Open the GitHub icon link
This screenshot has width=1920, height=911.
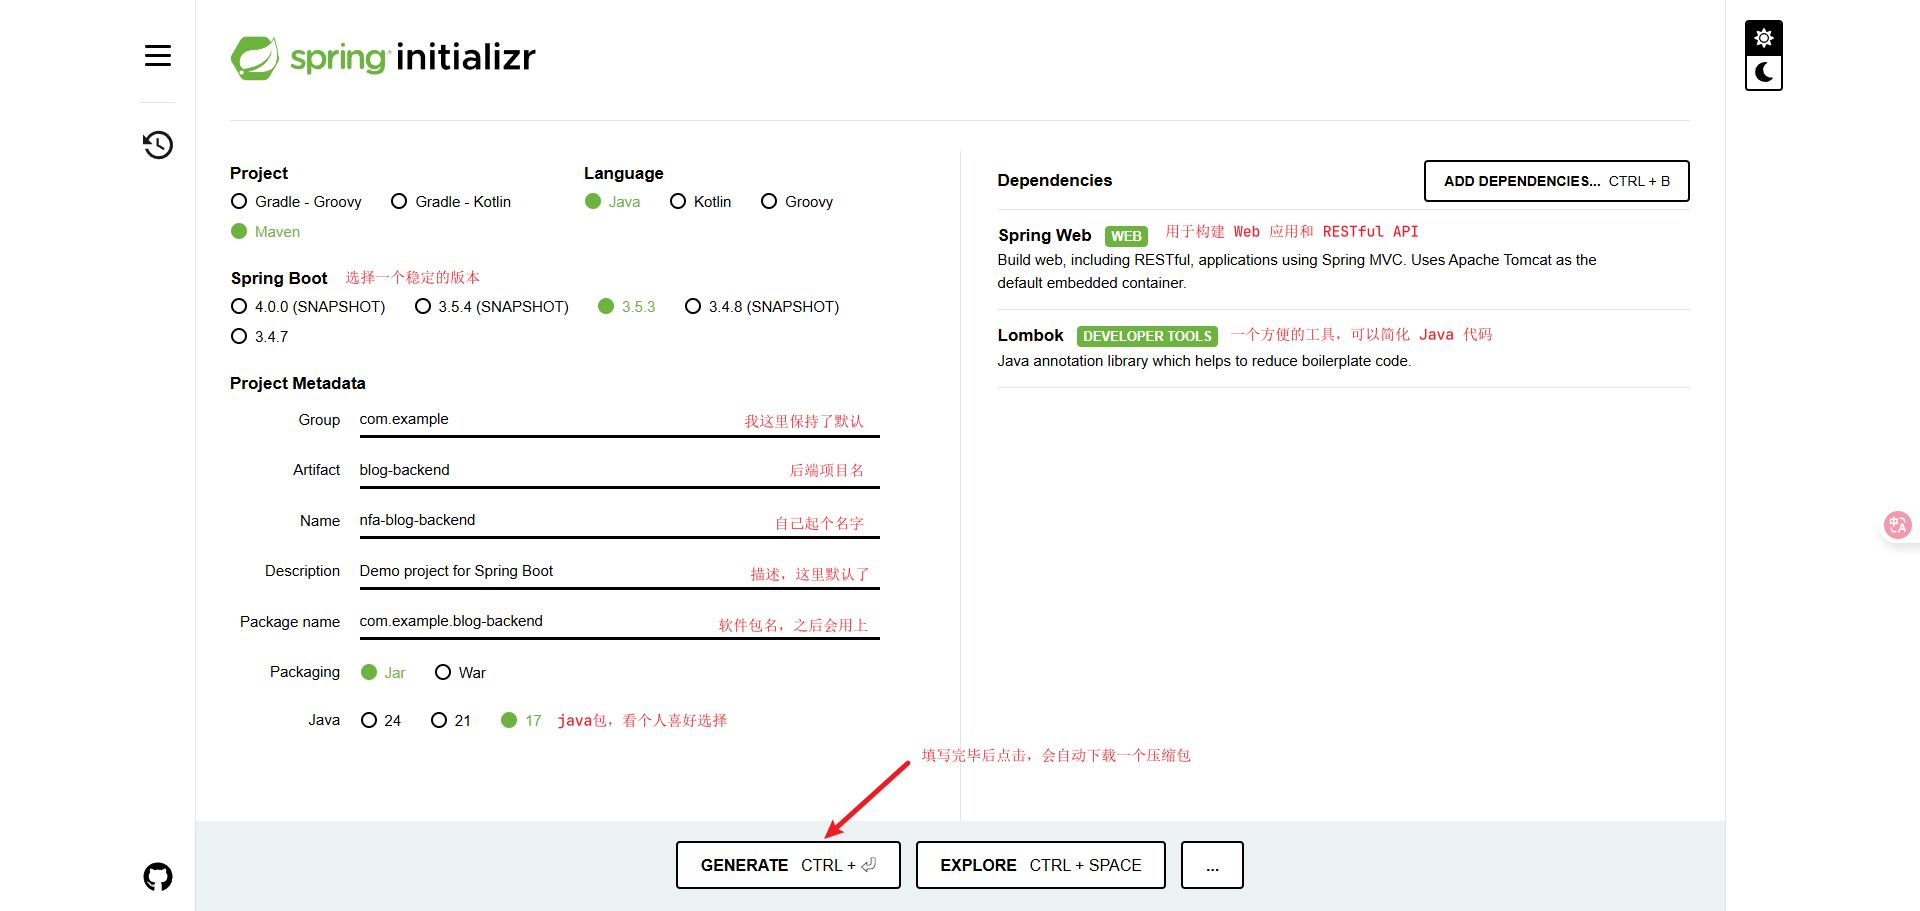point(158,877)
